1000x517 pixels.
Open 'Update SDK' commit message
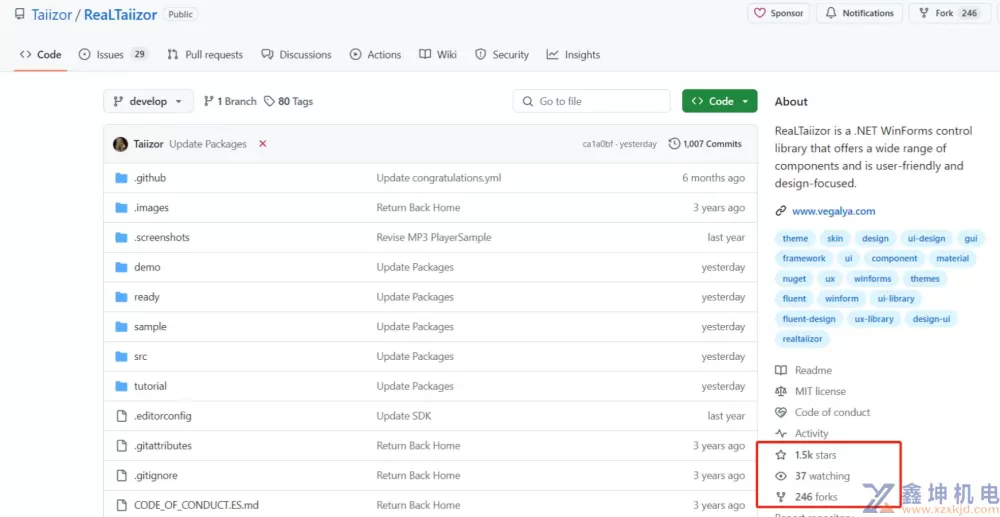402,416
